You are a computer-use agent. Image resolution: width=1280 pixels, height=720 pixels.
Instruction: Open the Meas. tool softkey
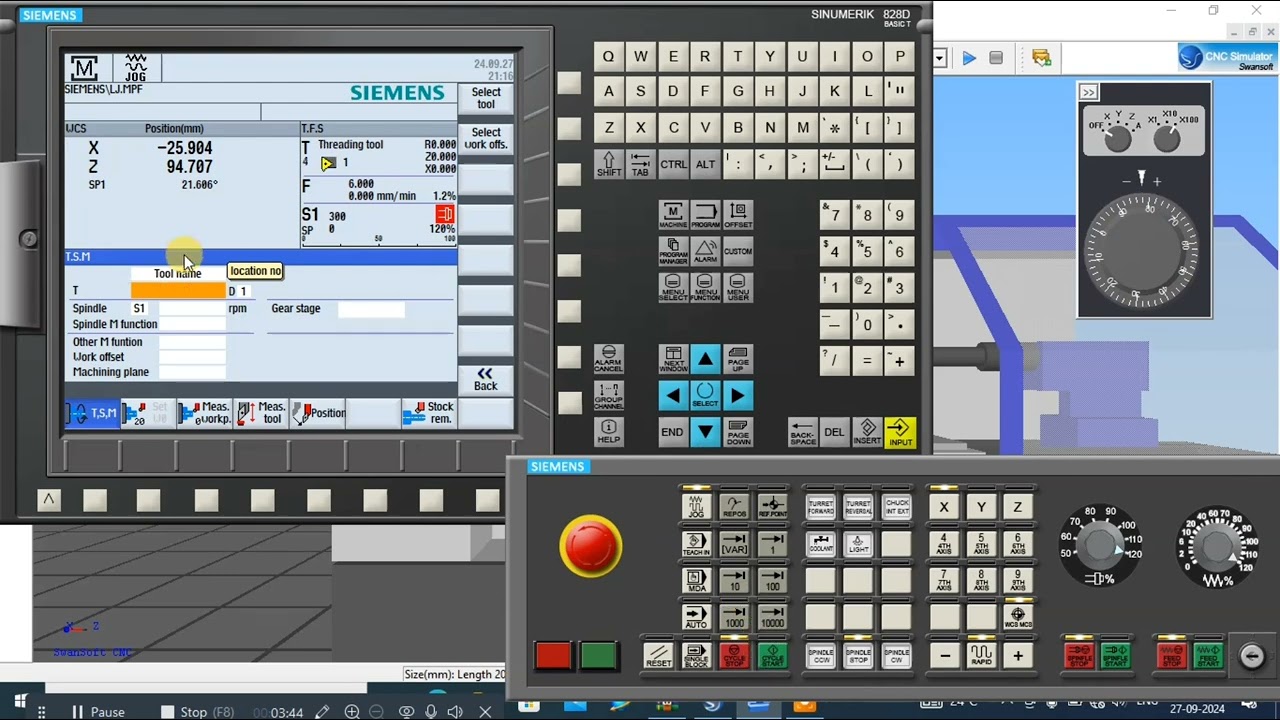point(260,413)
